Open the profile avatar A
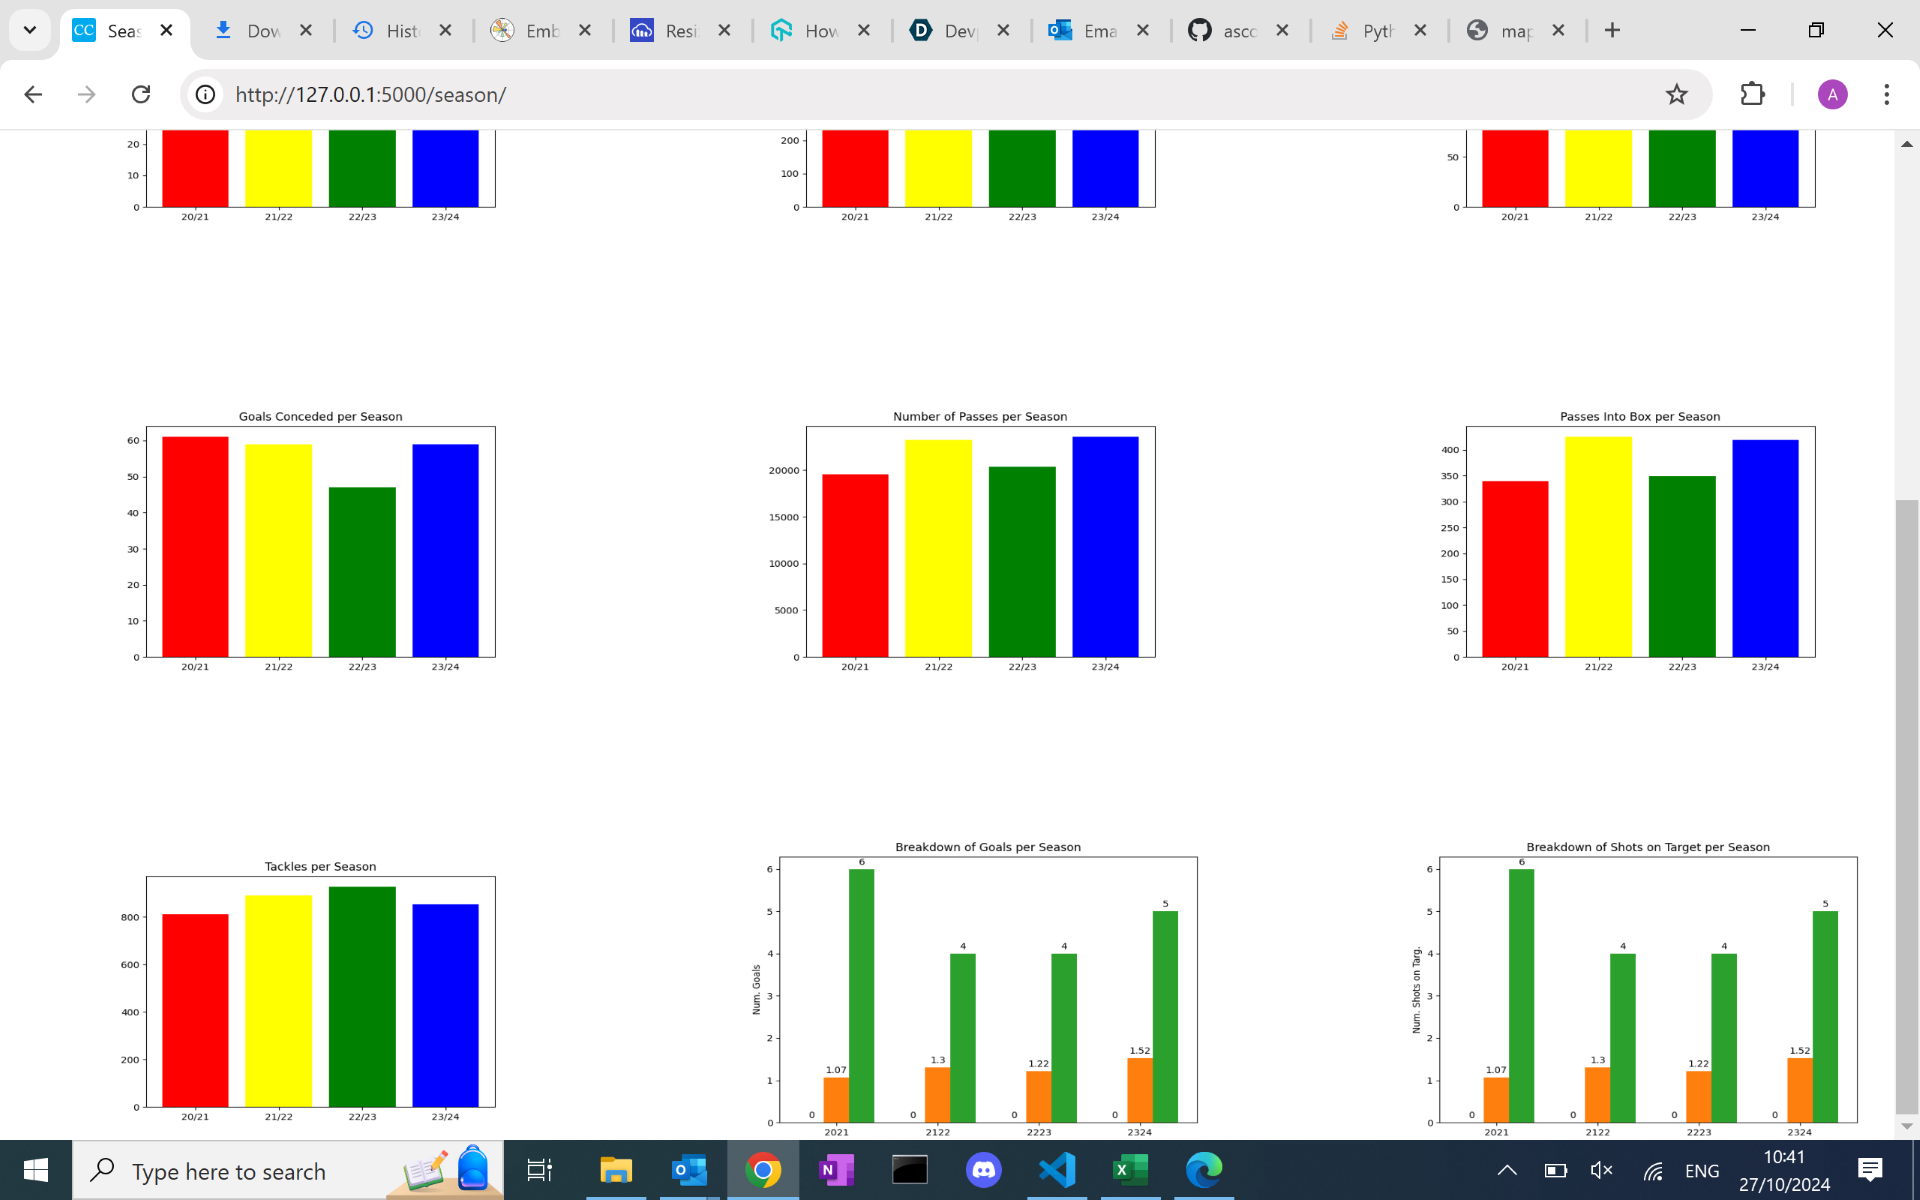The image size is (1920, 1200). (x=1832, y=94)
